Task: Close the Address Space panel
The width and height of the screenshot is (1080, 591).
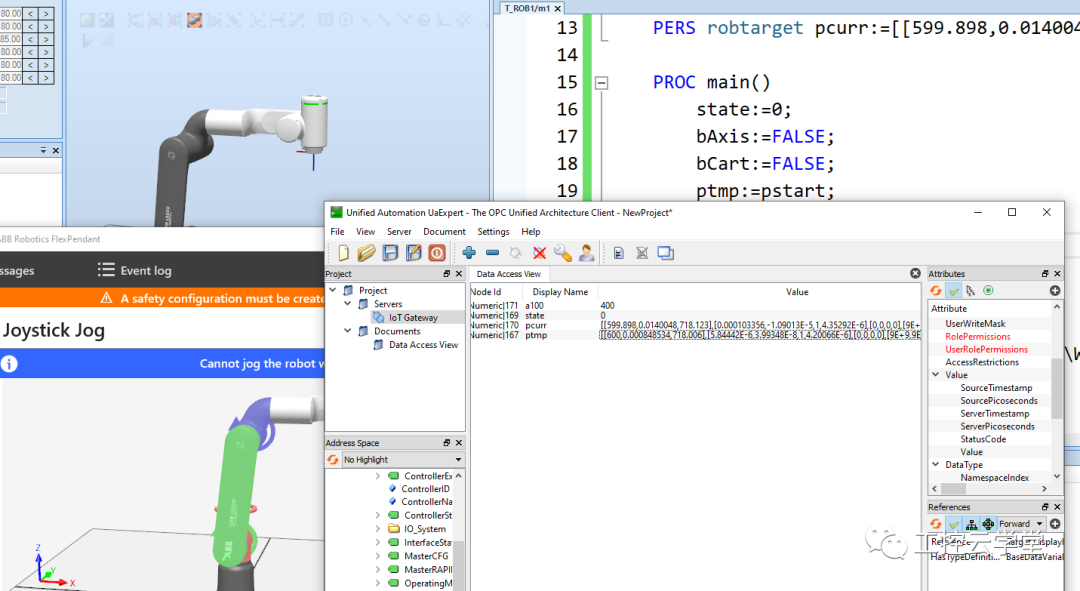Action: tap(459, 443)
